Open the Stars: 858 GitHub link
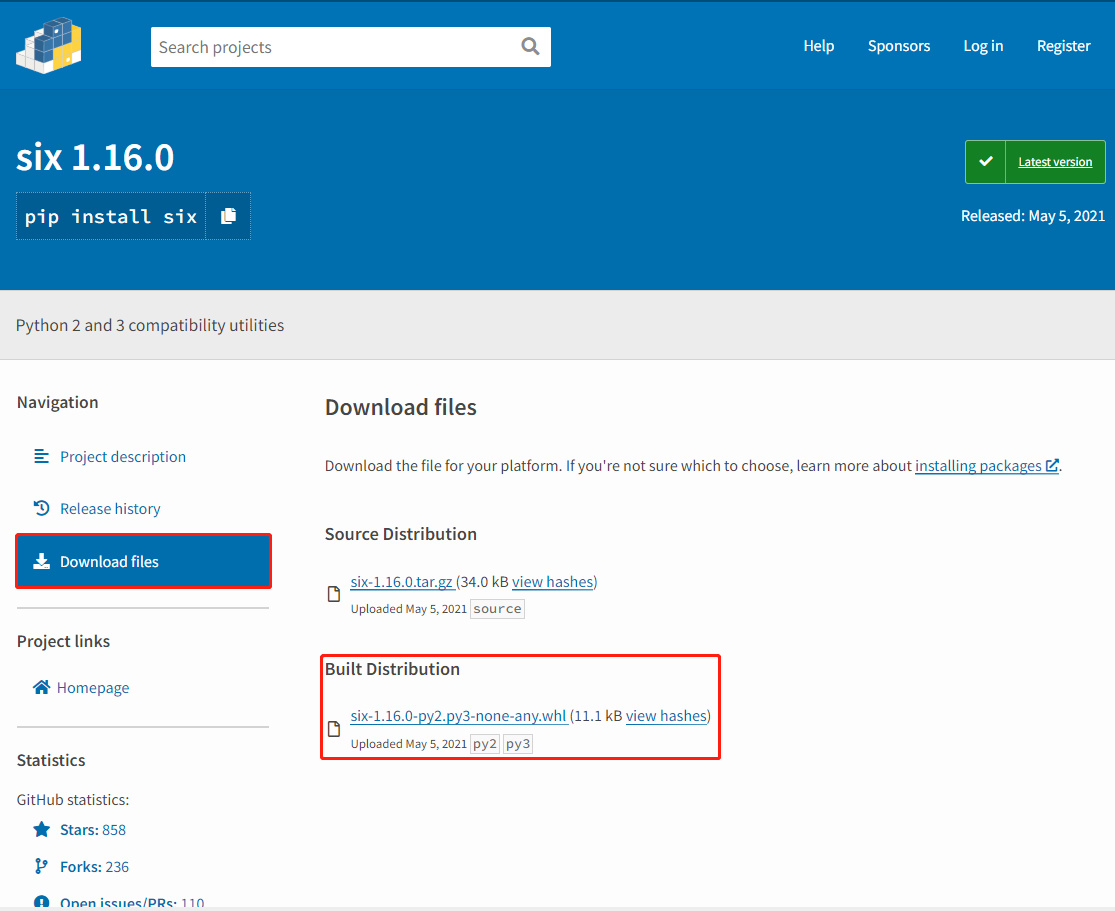1115x911 pixels. (x=93, y=830)
